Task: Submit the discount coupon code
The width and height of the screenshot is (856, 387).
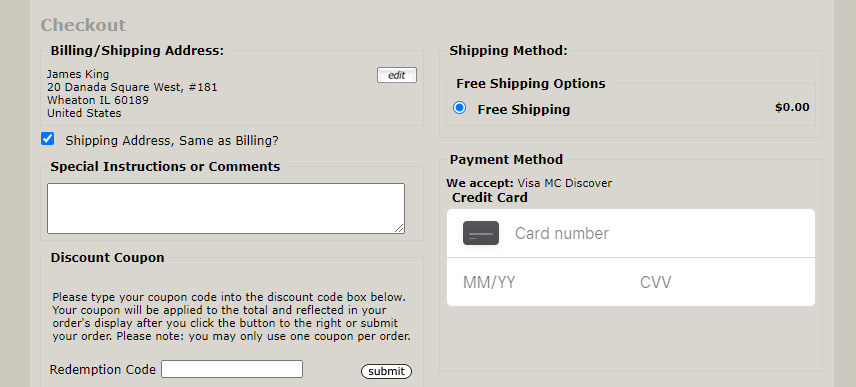Action: pyautogui.click(x=387, y=371)
